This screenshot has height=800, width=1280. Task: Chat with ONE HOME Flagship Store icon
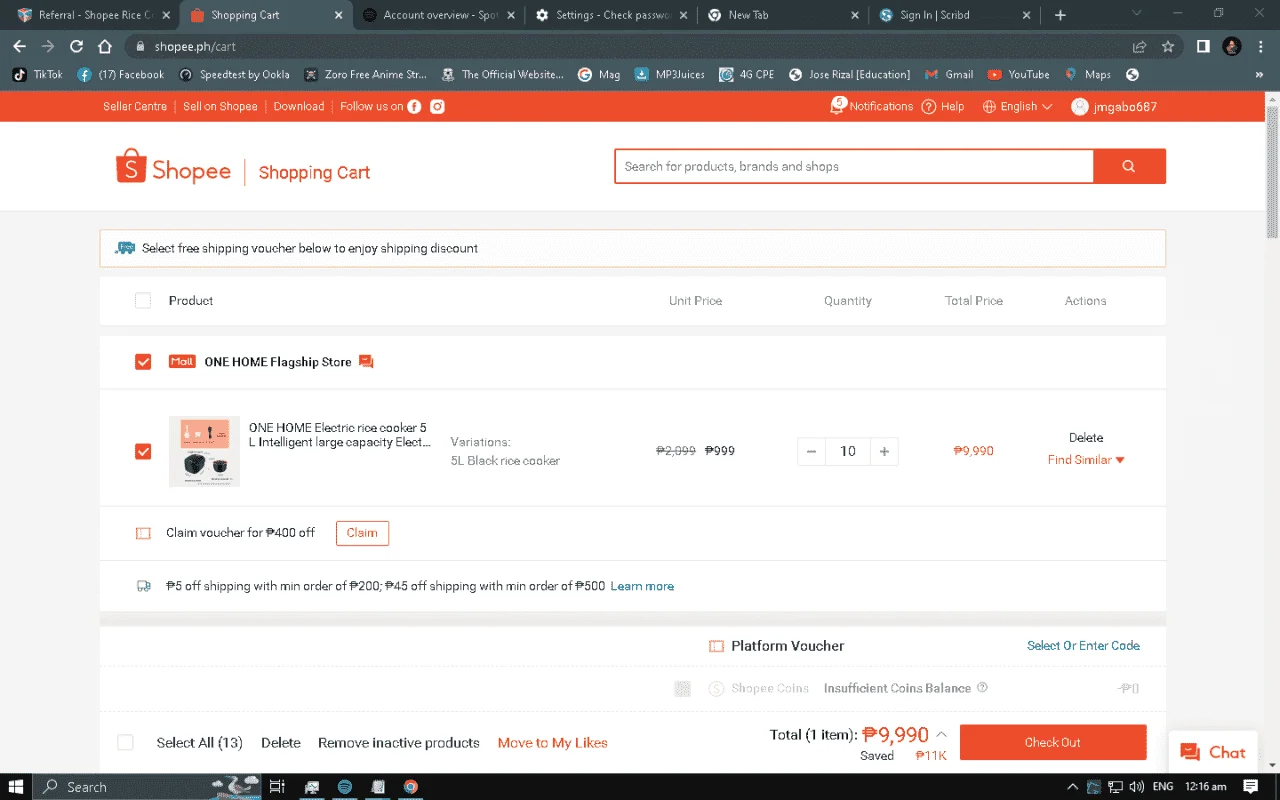(366, 362)
